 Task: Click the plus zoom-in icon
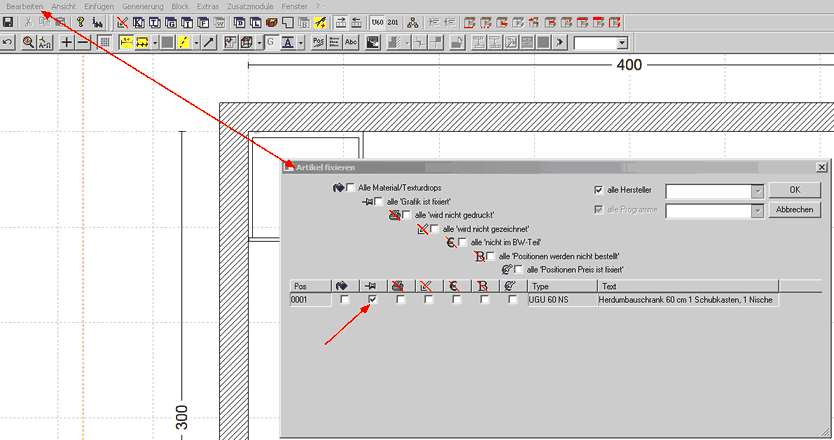pos(67,42)
